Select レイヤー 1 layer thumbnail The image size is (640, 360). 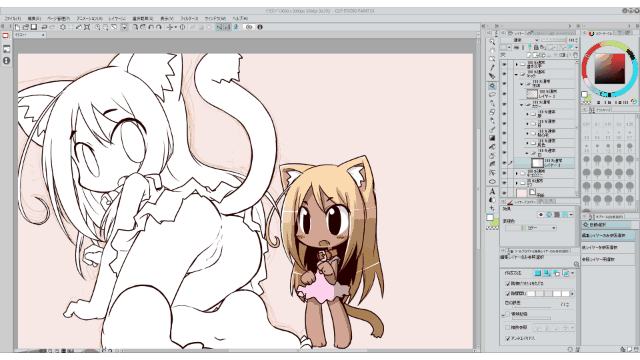point(537,163)
